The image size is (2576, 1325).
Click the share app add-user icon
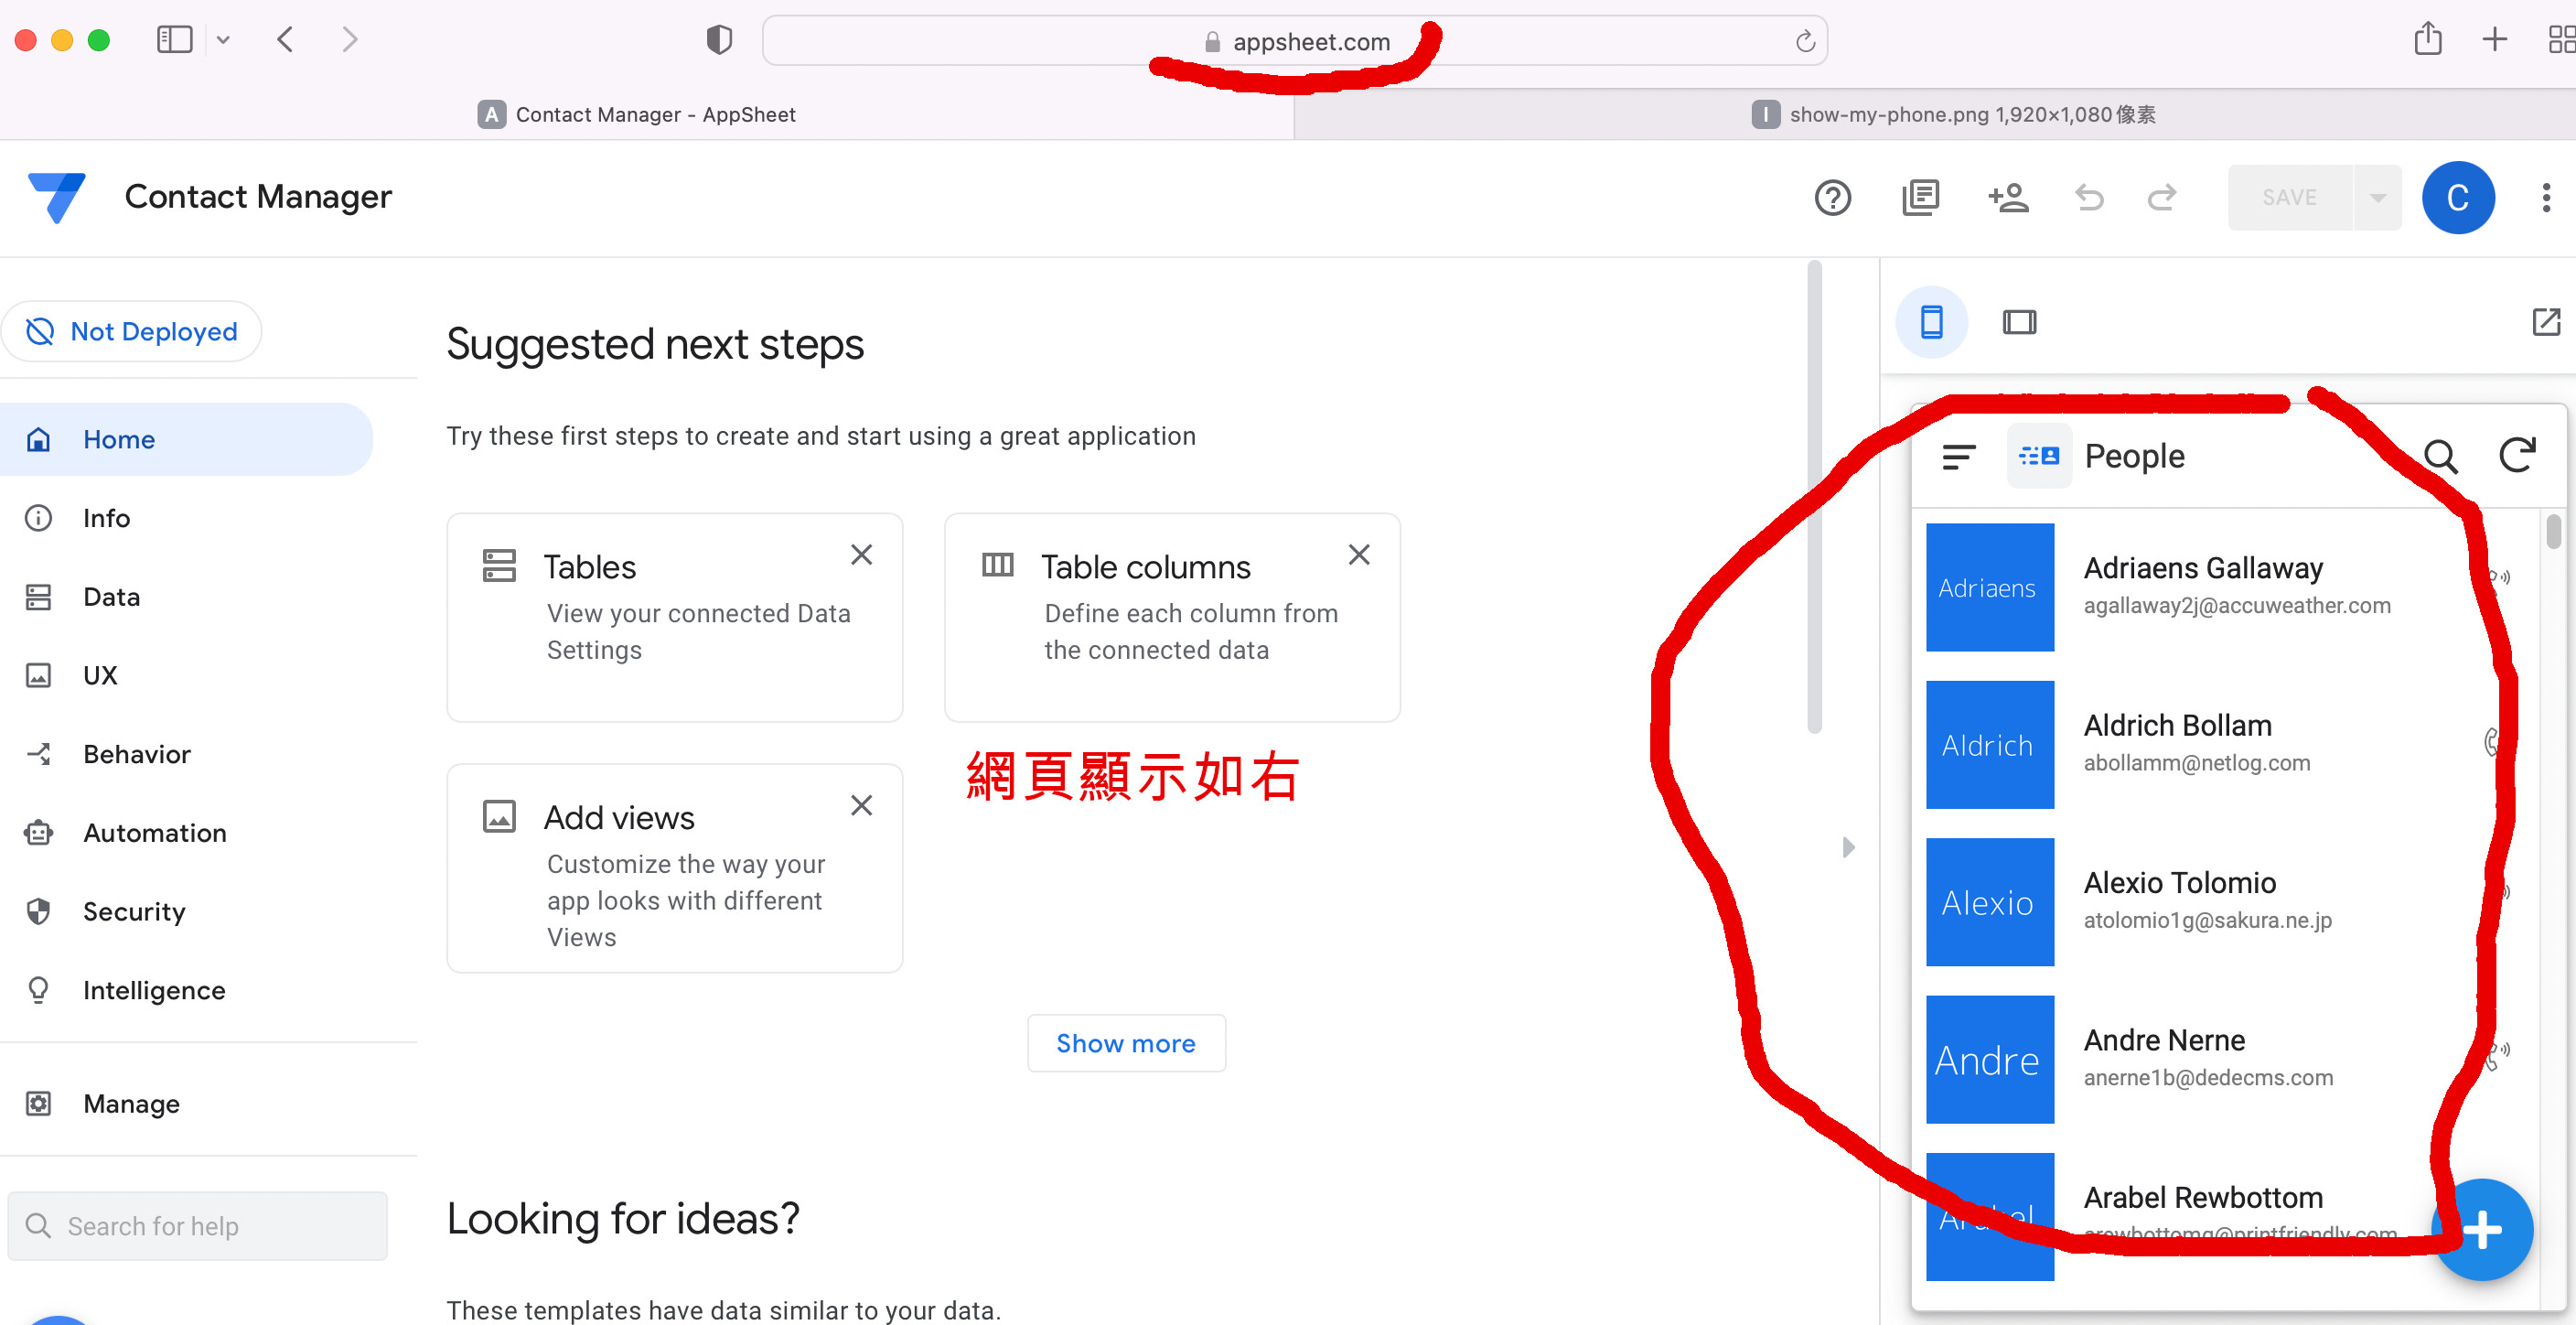click(x=2007, y=197)
